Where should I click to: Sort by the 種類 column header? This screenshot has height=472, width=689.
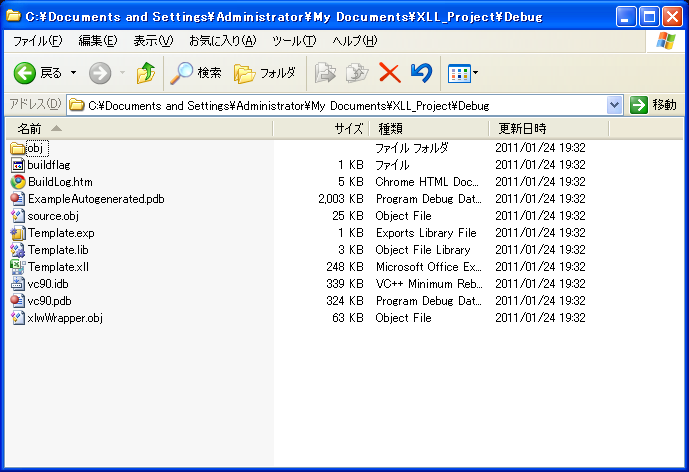429,129
